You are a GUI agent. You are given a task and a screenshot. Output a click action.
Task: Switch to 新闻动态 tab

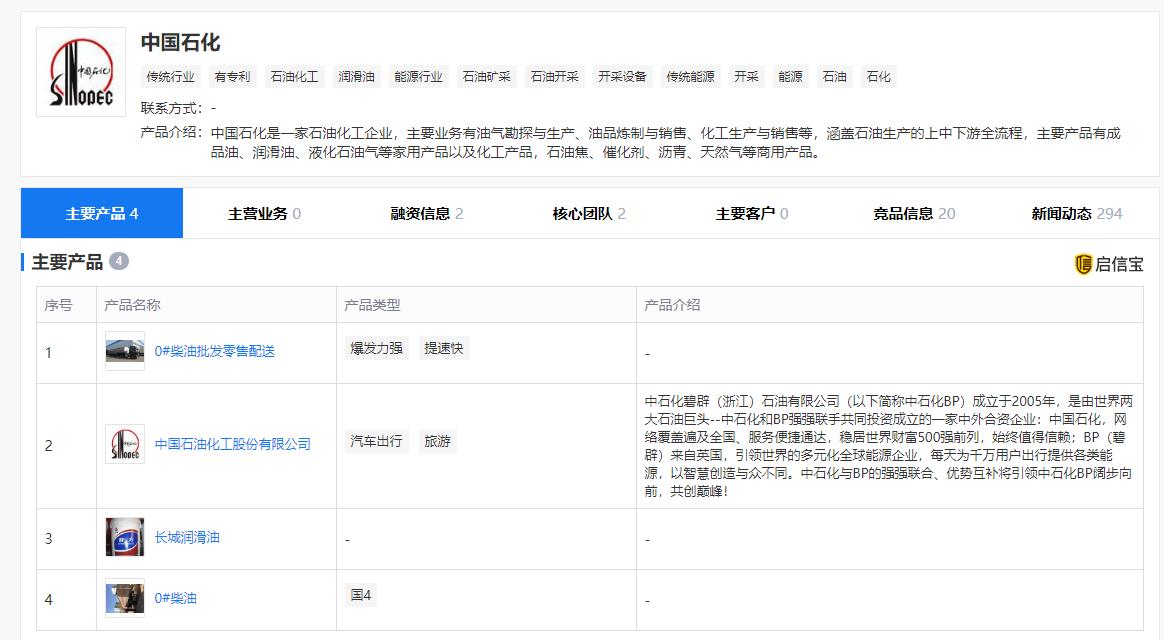coord(1076,213)
